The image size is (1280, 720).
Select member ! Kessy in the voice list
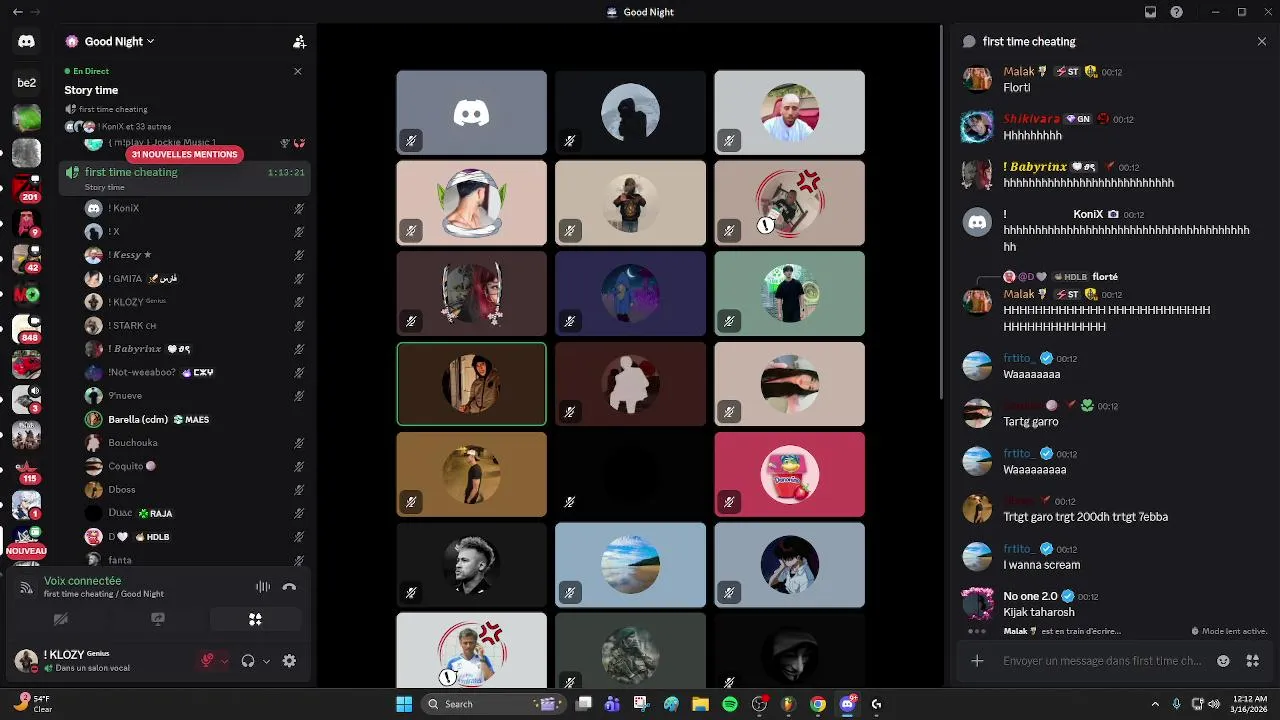click(x=196, y=255)
